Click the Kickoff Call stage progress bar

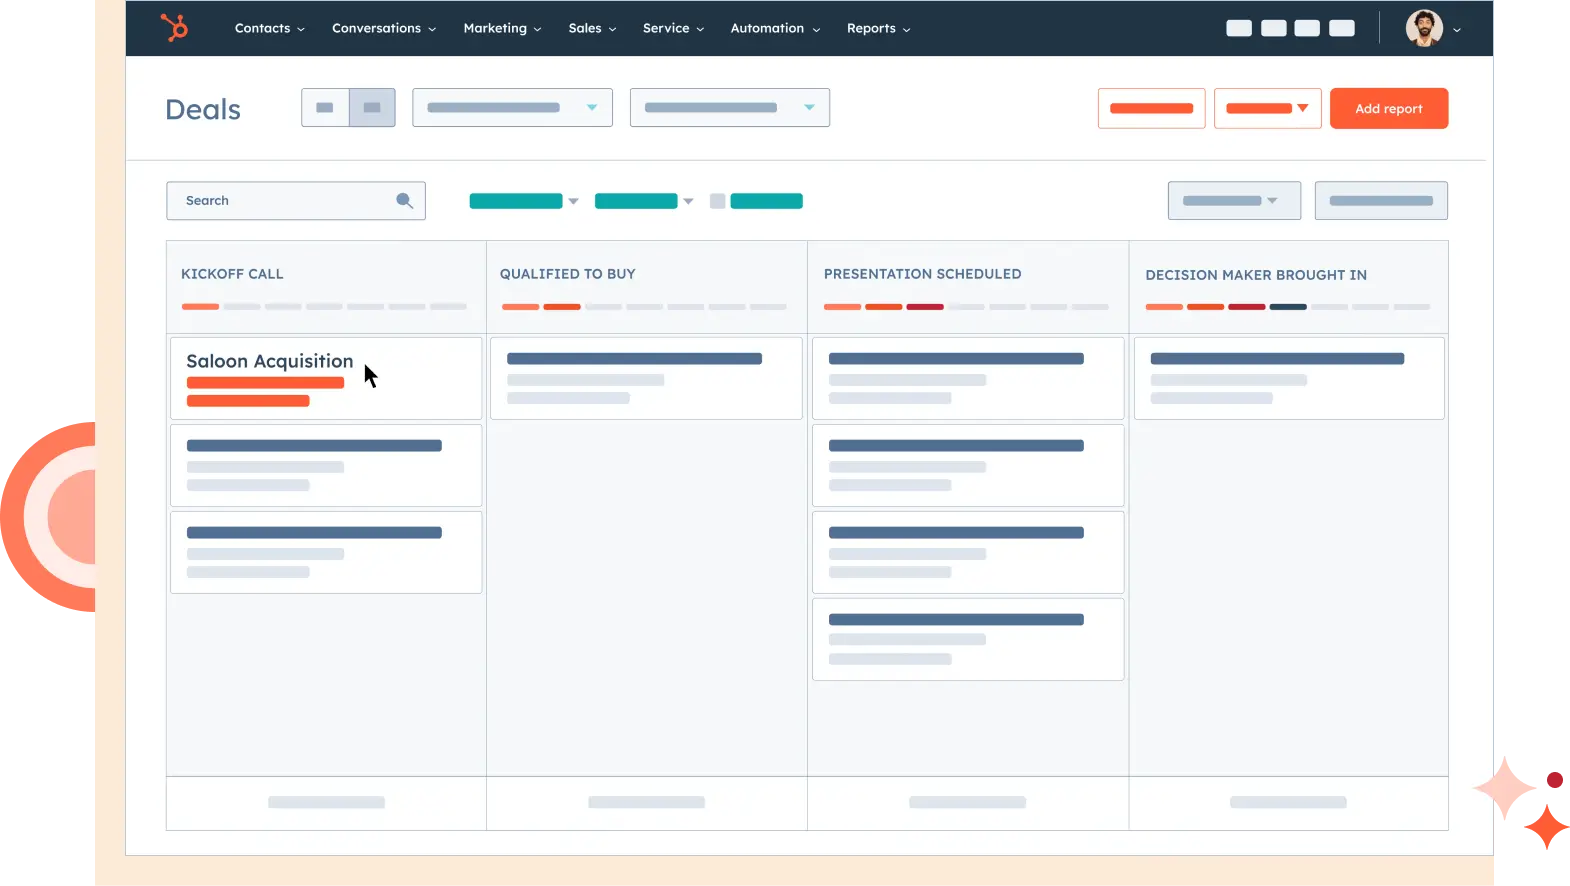pos(324,306)
